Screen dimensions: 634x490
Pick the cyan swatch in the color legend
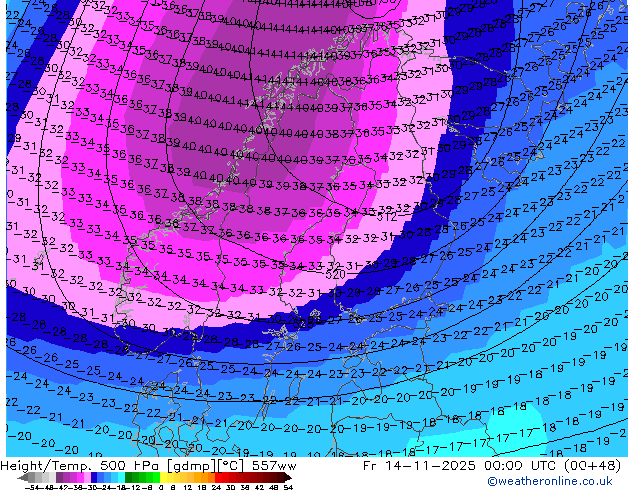click(121, 478)
